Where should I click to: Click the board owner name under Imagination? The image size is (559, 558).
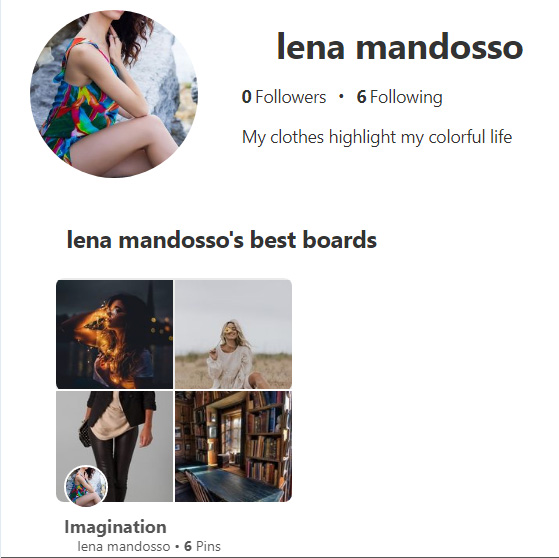pyautogui.click(x=123, y=546)
